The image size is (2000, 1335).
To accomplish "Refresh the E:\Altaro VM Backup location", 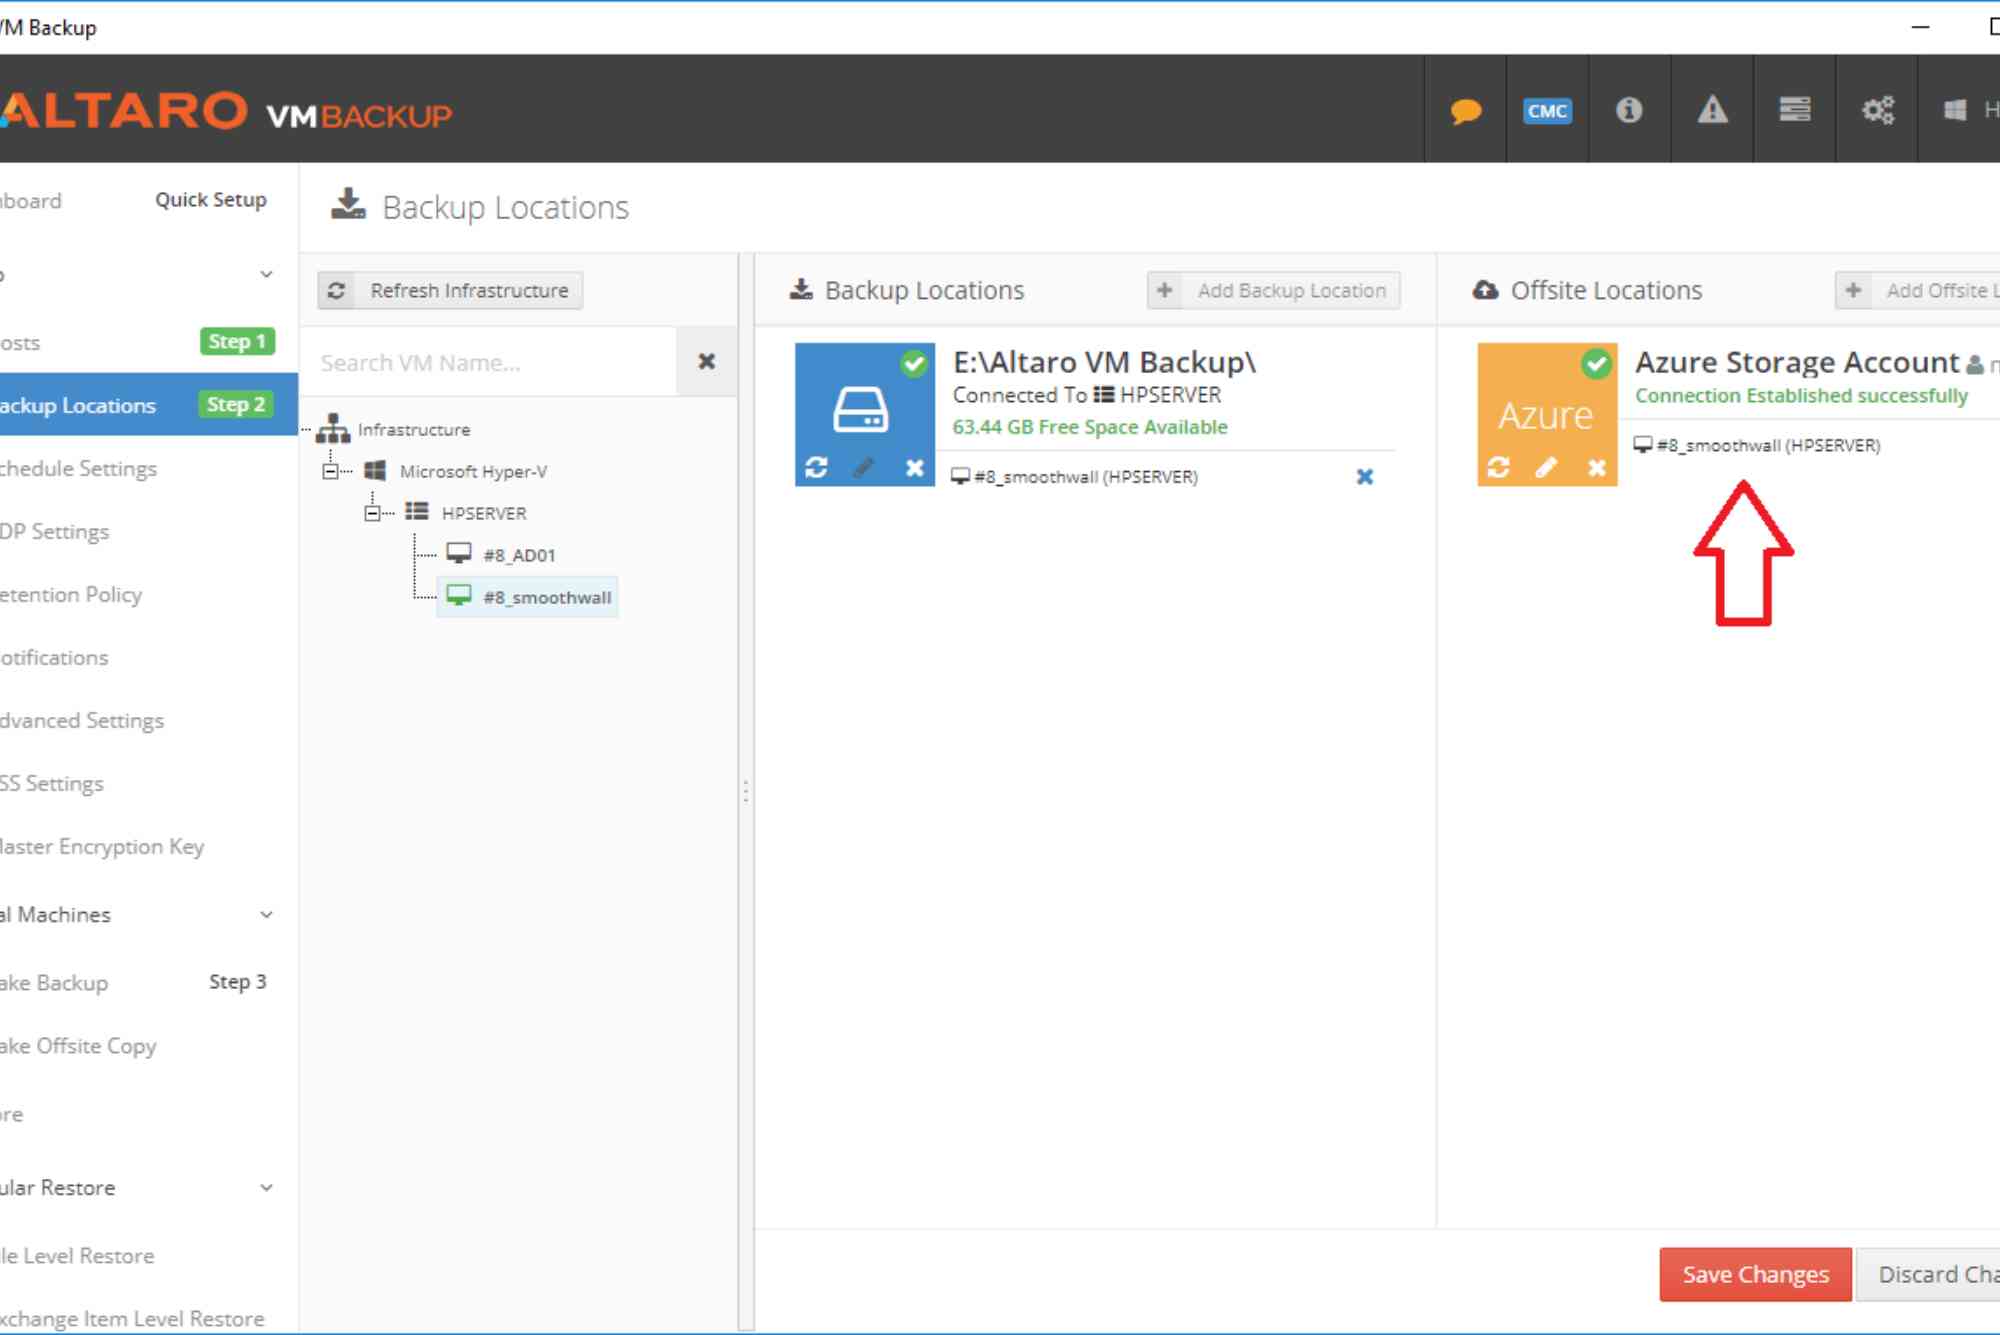I will (x=816, y=467).
